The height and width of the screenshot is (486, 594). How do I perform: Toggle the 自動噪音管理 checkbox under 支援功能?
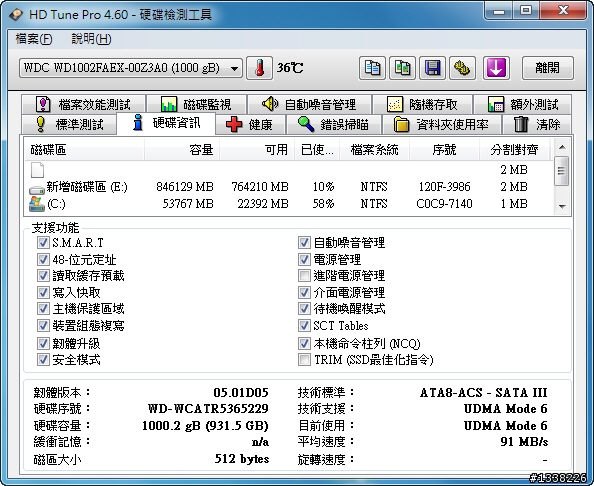coord(304,242)
